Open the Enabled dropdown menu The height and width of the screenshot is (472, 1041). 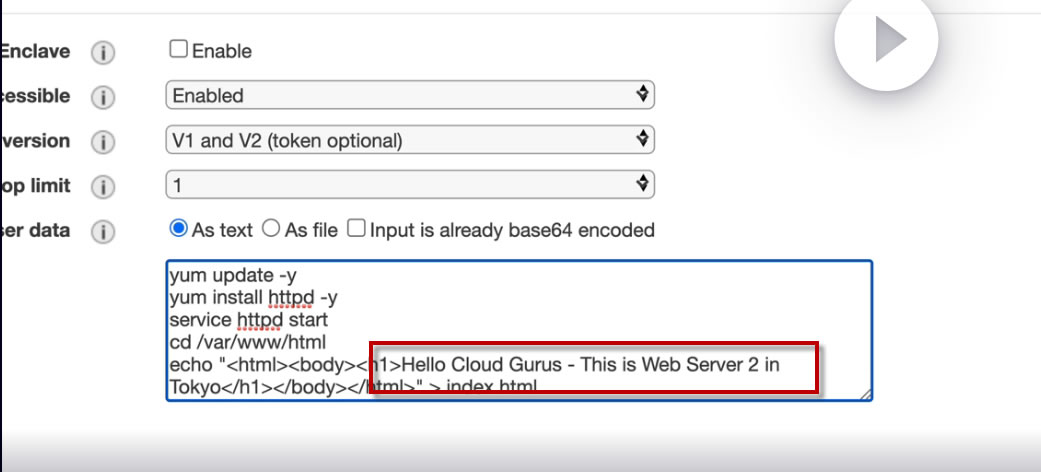[x=410, y=95]
